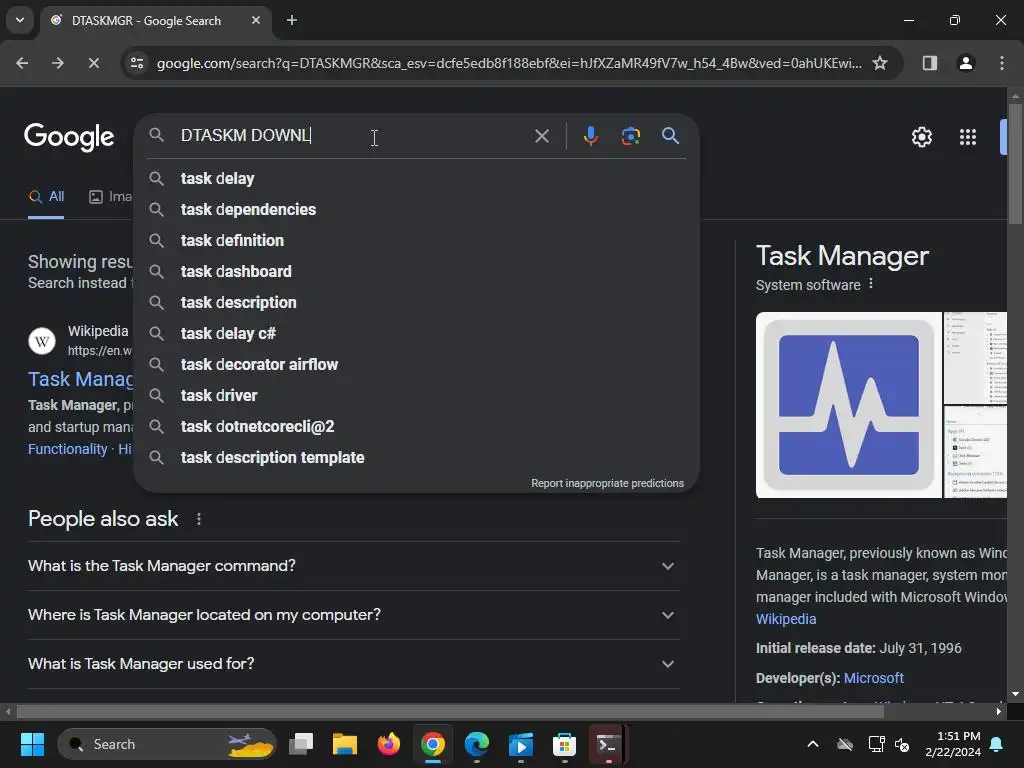Click Task Manager icon thumbnail
The height and width of the screenshot is (768, 1024).
(848, 405)
